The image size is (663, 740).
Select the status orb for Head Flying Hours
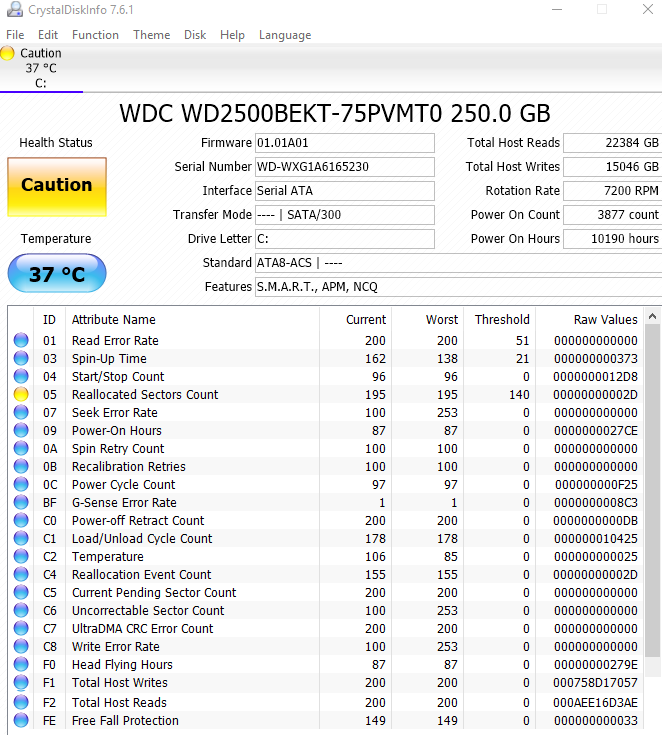click(x=21, y=664)
